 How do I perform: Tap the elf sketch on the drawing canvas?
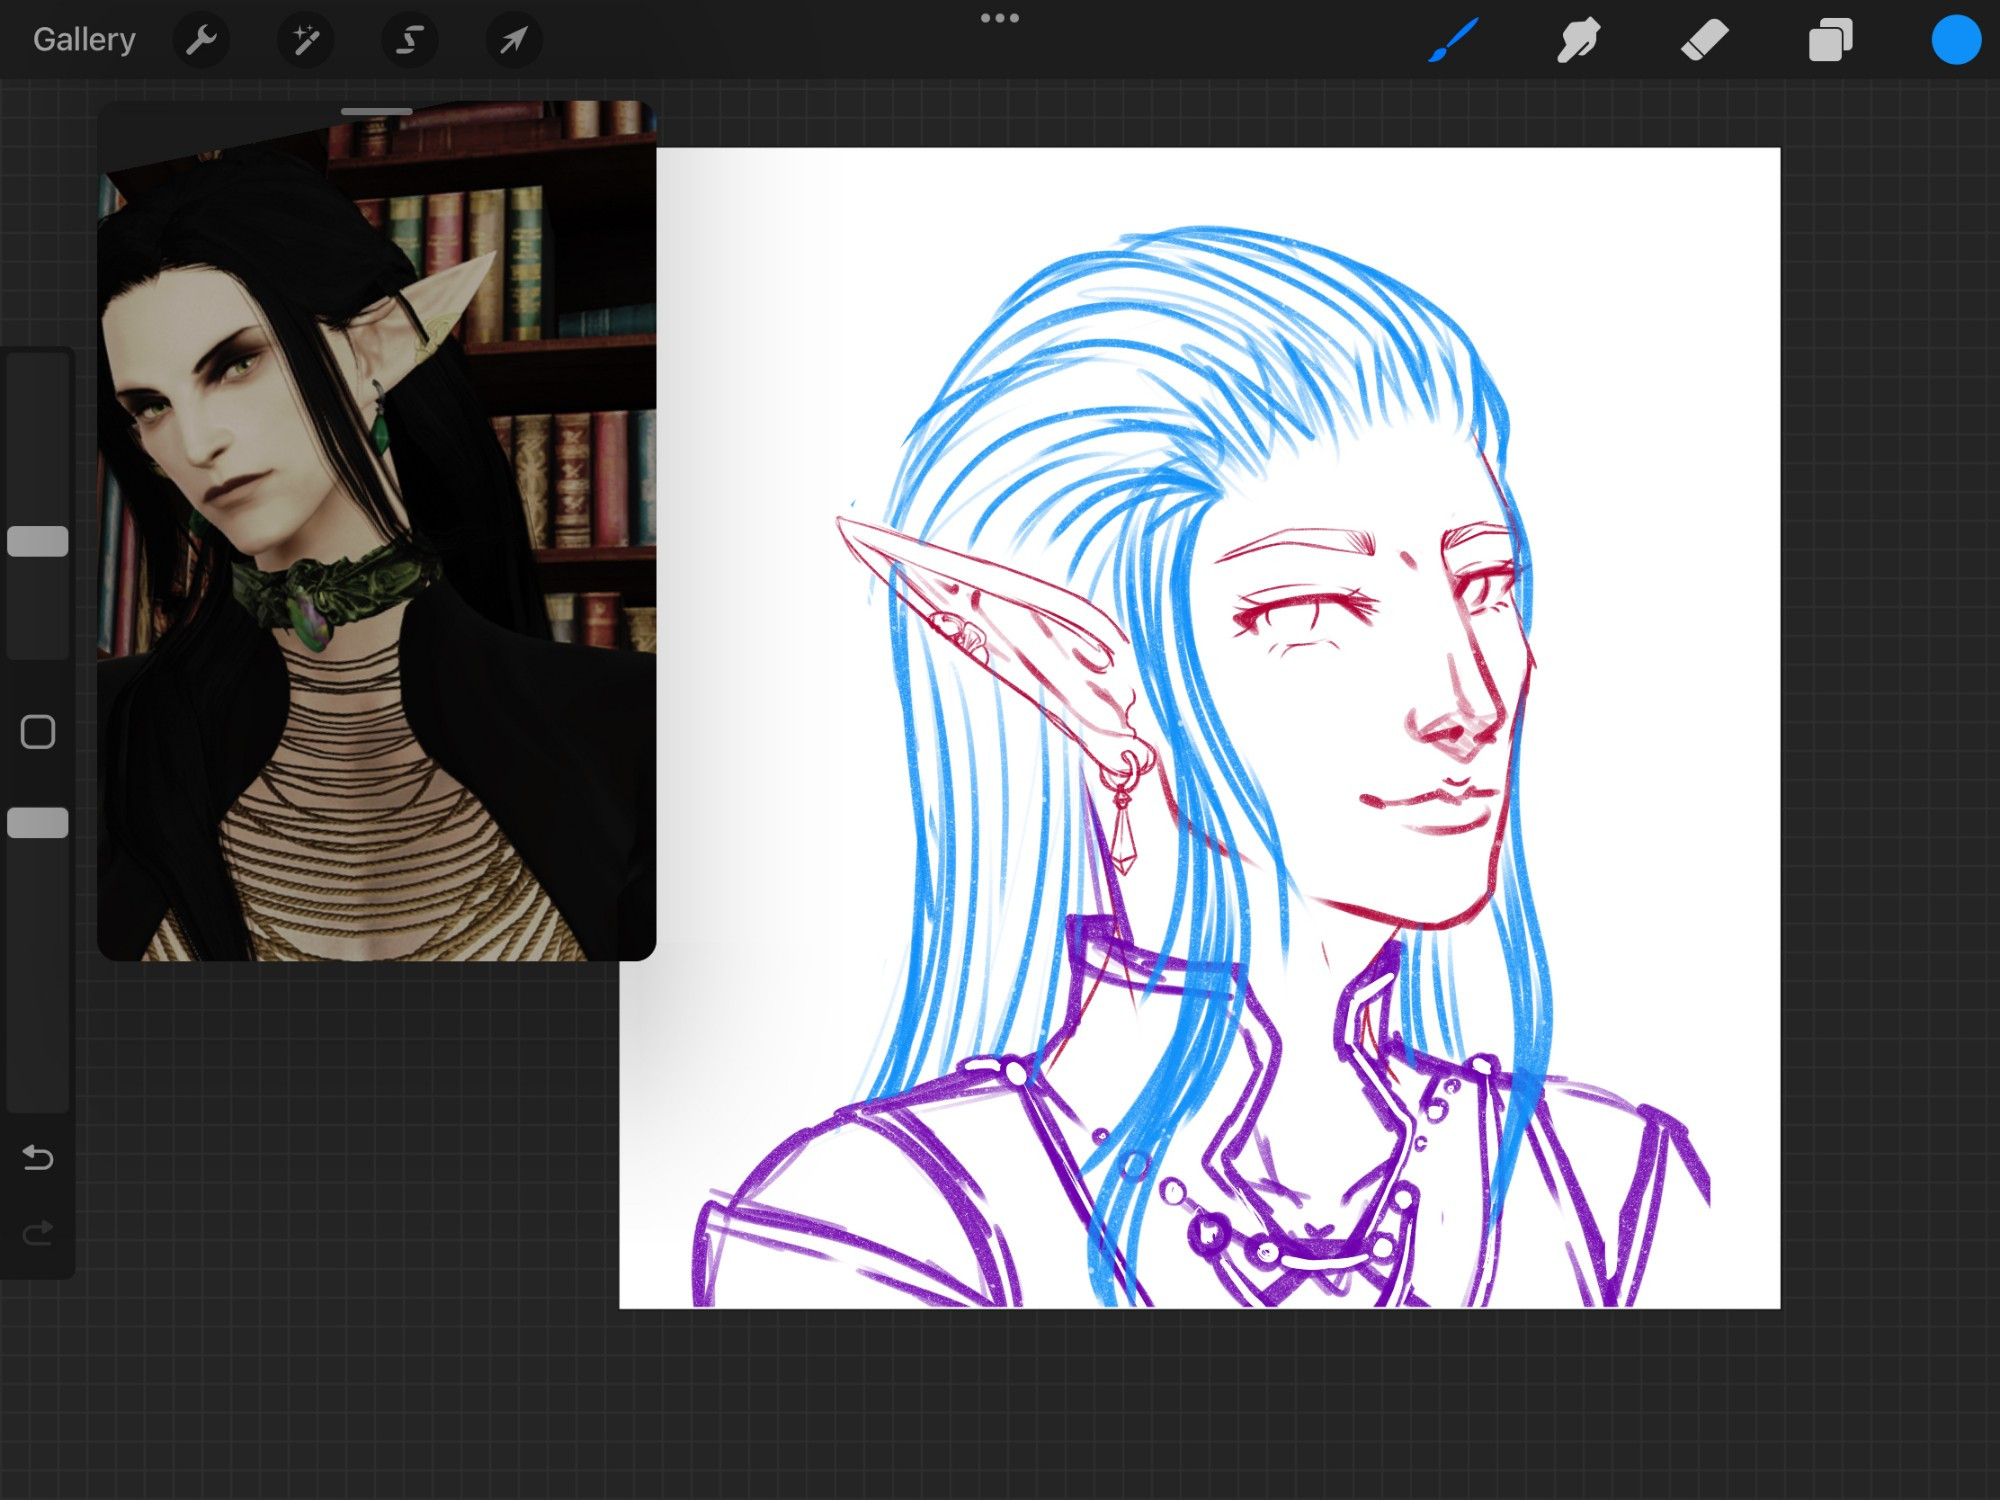coord(1200,727)
